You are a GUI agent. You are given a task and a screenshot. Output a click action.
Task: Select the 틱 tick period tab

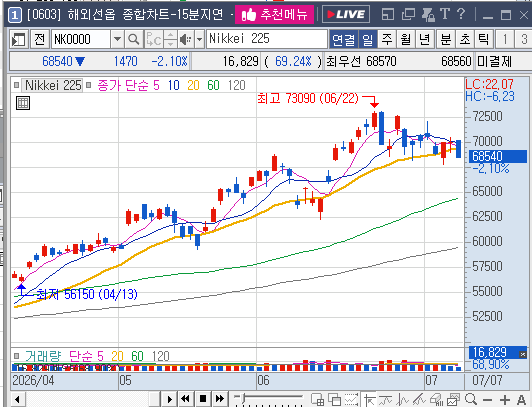pos(484,40)
